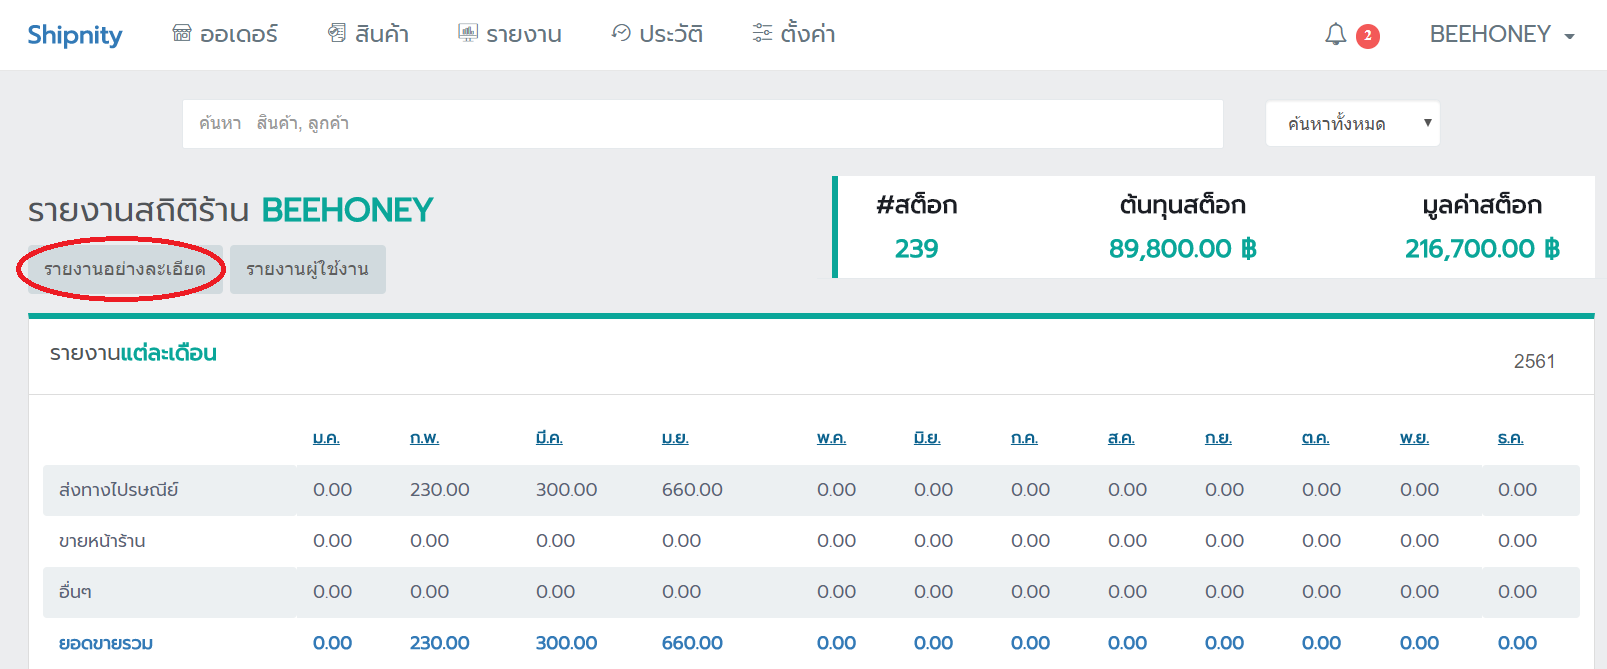The width and height of the screenshot is (1607, 669).
Task: Open the Shipnity home logo
Action: pyautogui.click(x=75, y=35)
